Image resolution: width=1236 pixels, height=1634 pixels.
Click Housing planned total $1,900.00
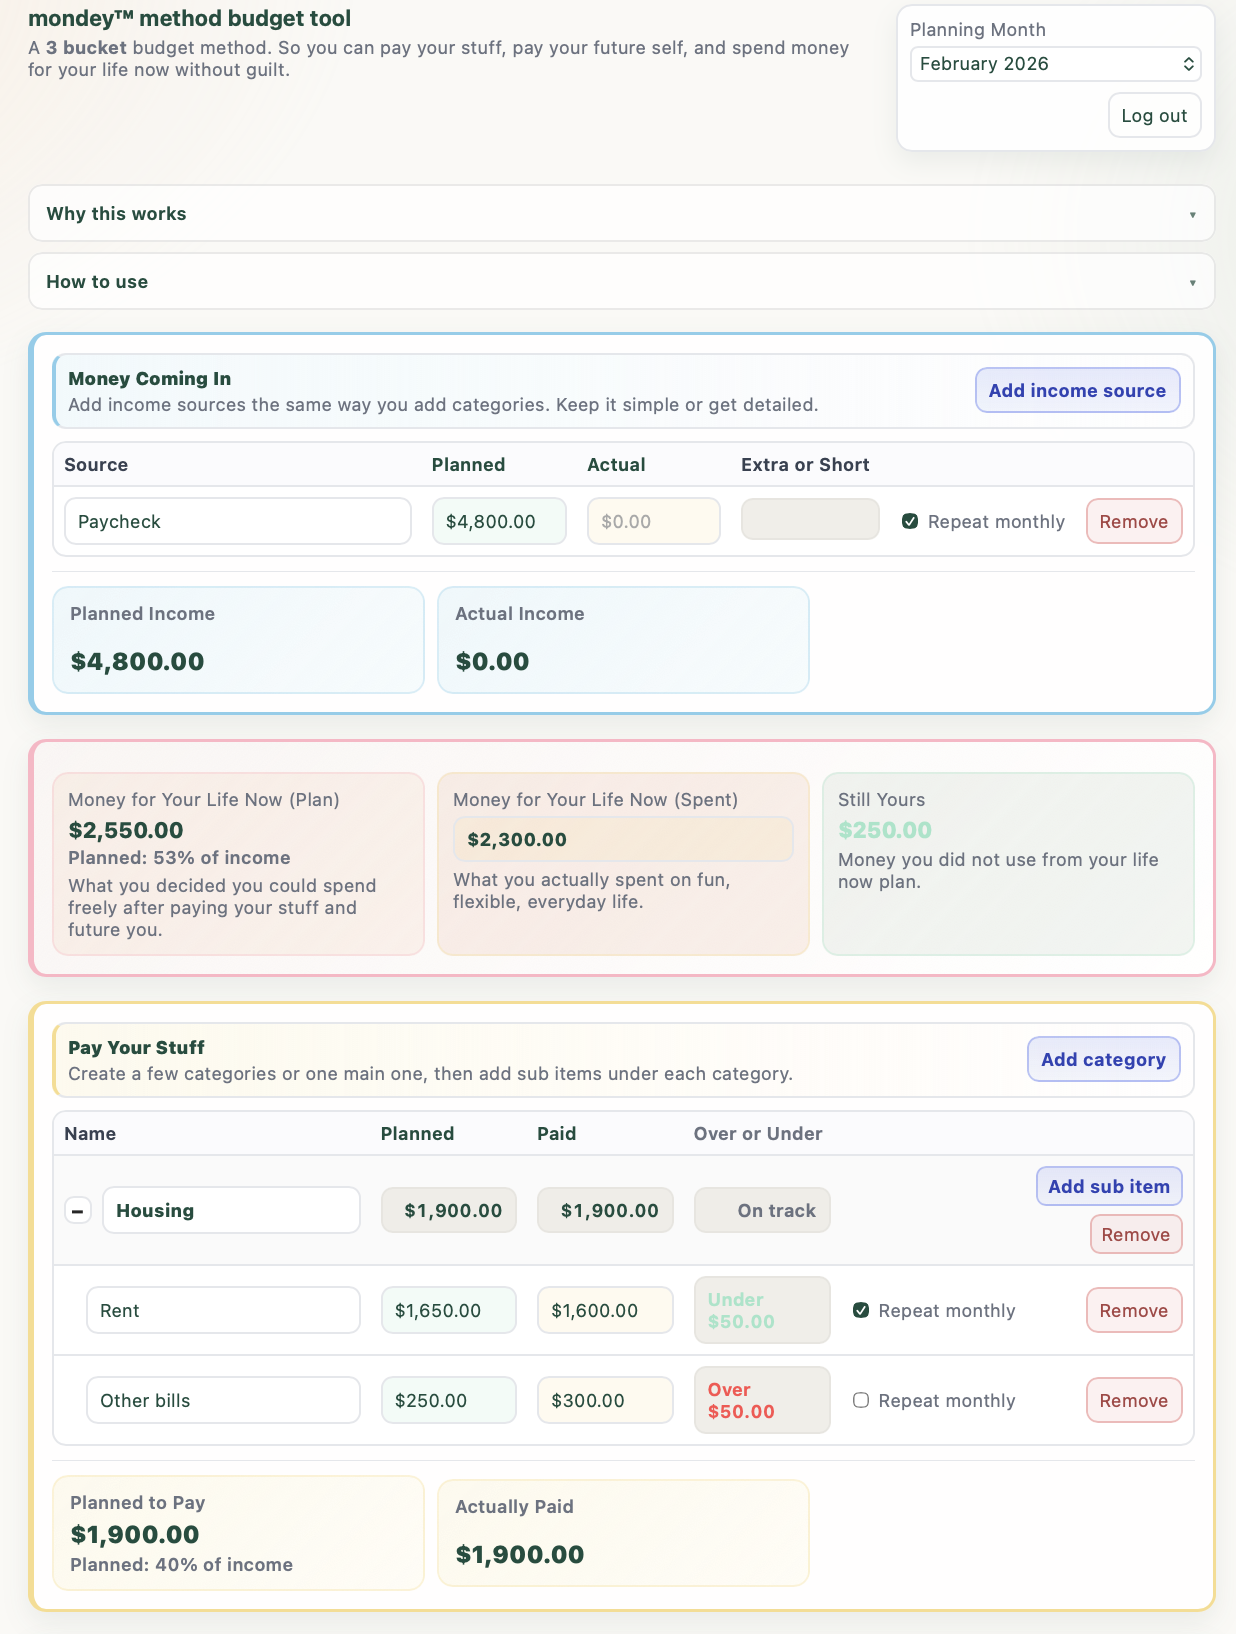449,1210
